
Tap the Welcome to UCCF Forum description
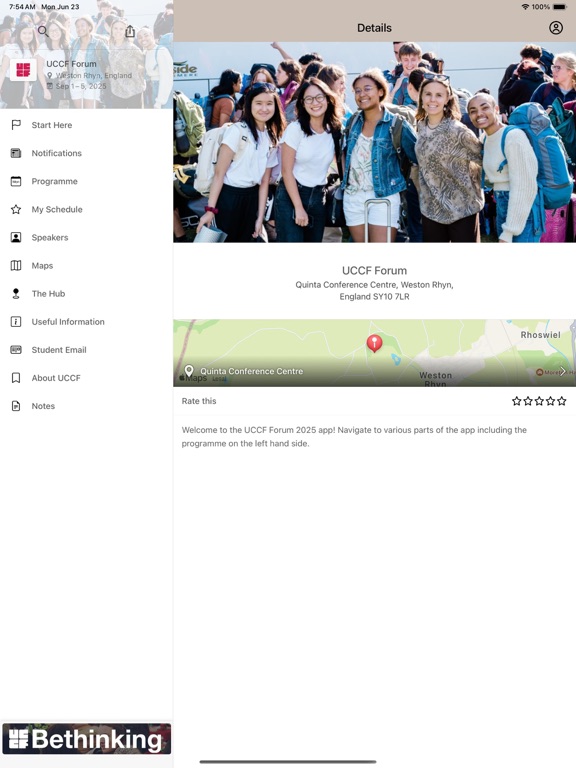point(354,436)
